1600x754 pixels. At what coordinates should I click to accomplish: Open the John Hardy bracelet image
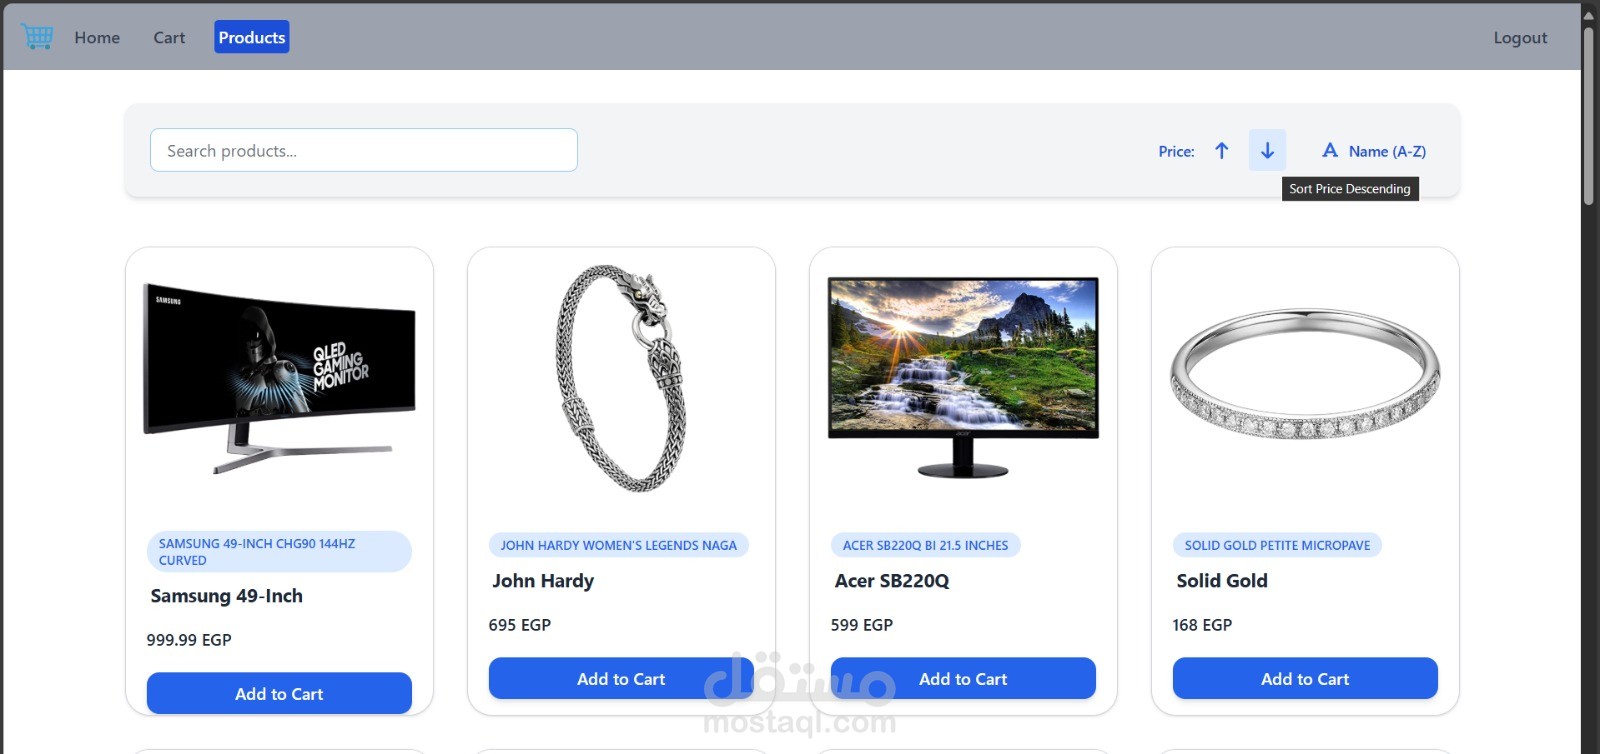[621, 378]
